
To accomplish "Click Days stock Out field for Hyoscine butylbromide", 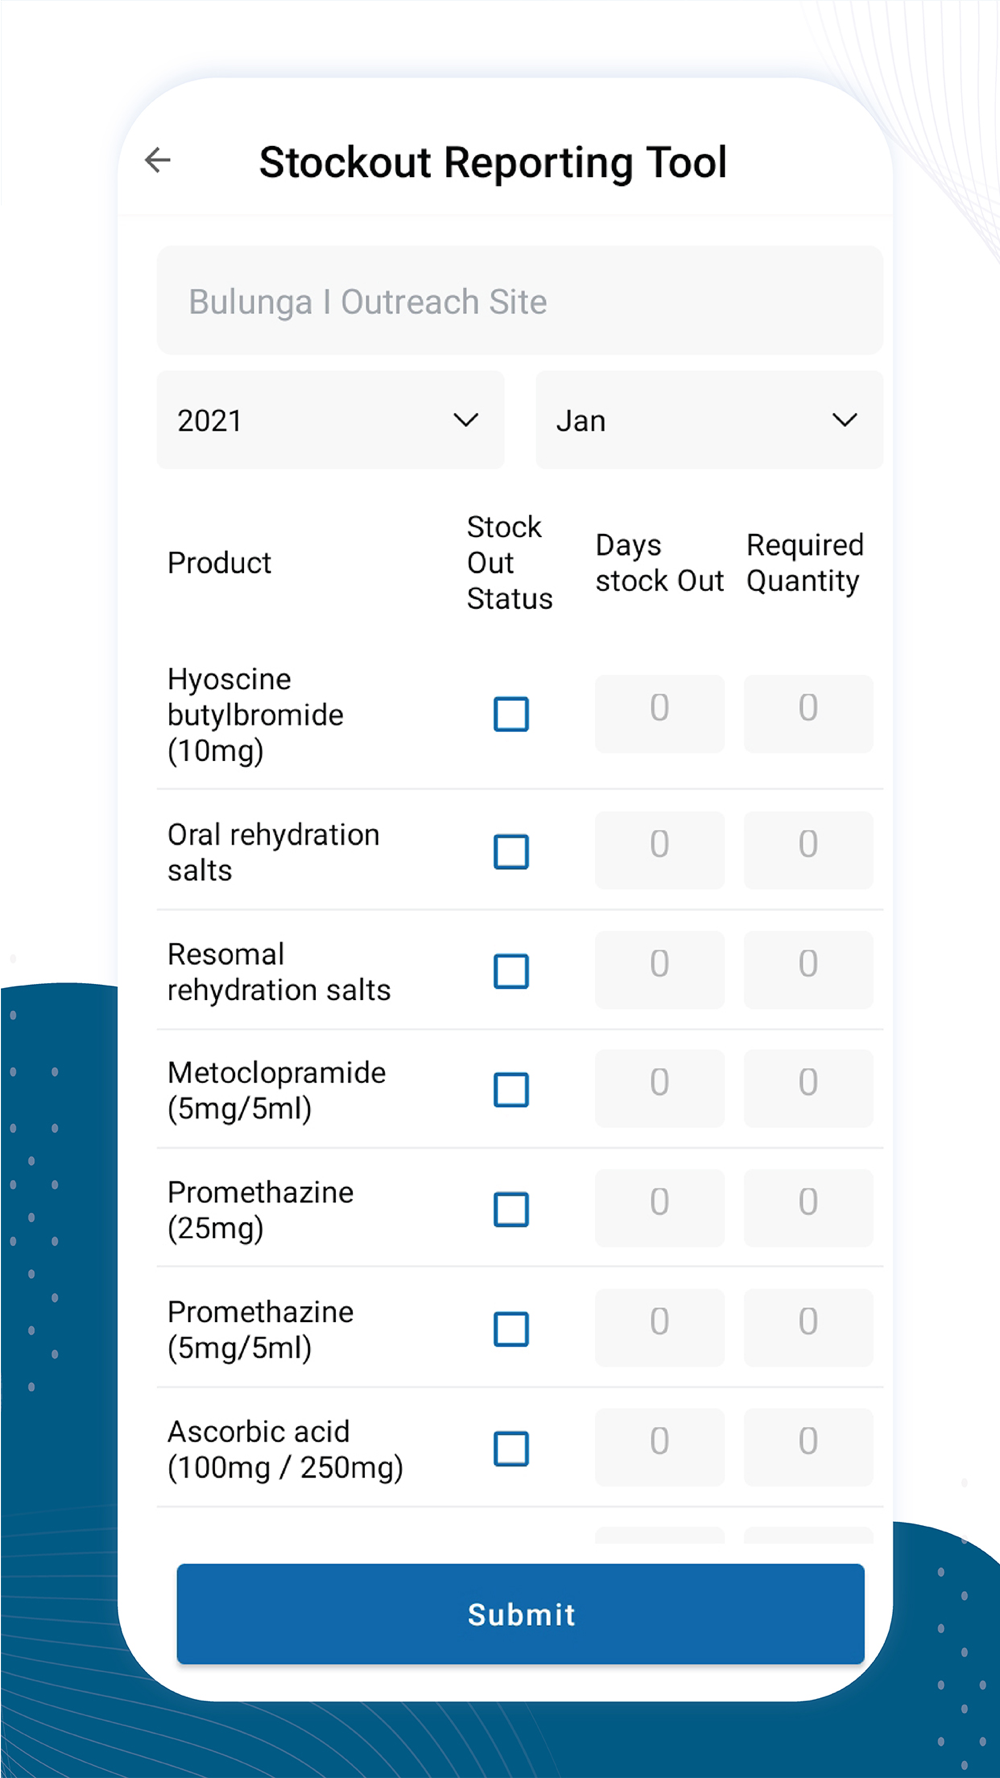I will 659,713.
